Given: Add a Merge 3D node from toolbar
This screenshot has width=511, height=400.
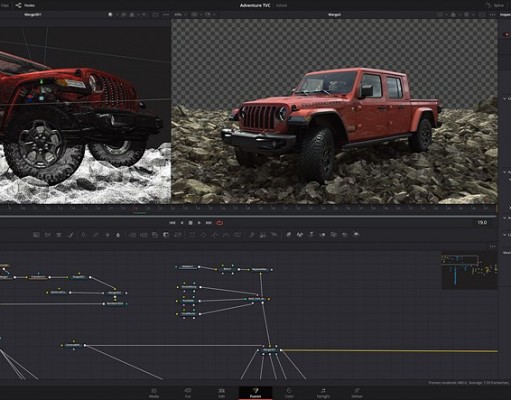Looking at the screenshot, I should [322, 235].
